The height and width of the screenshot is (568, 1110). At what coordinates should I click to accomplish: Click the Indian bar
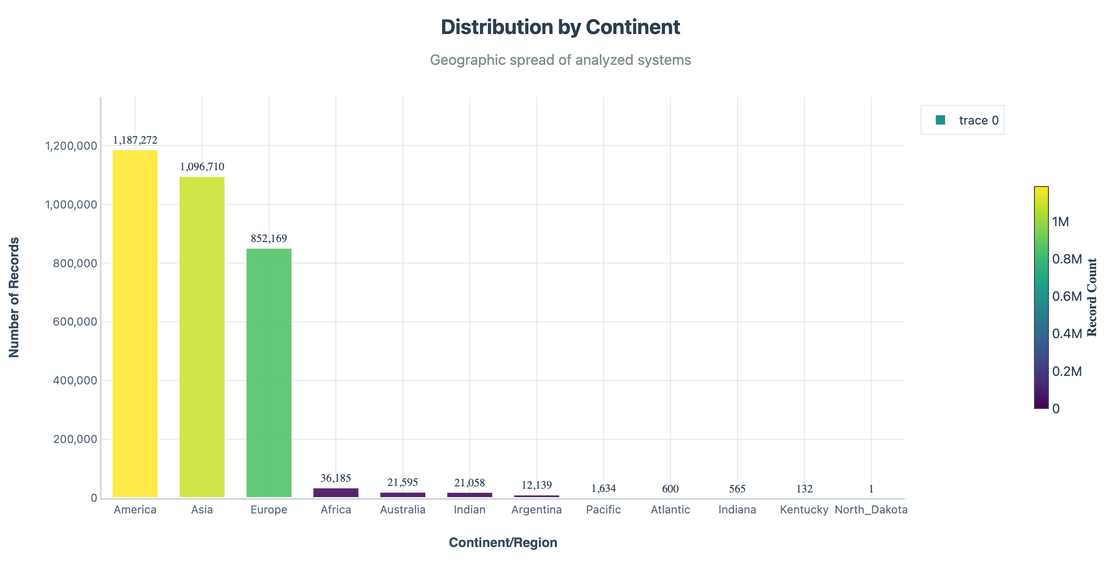click(470, 494)
